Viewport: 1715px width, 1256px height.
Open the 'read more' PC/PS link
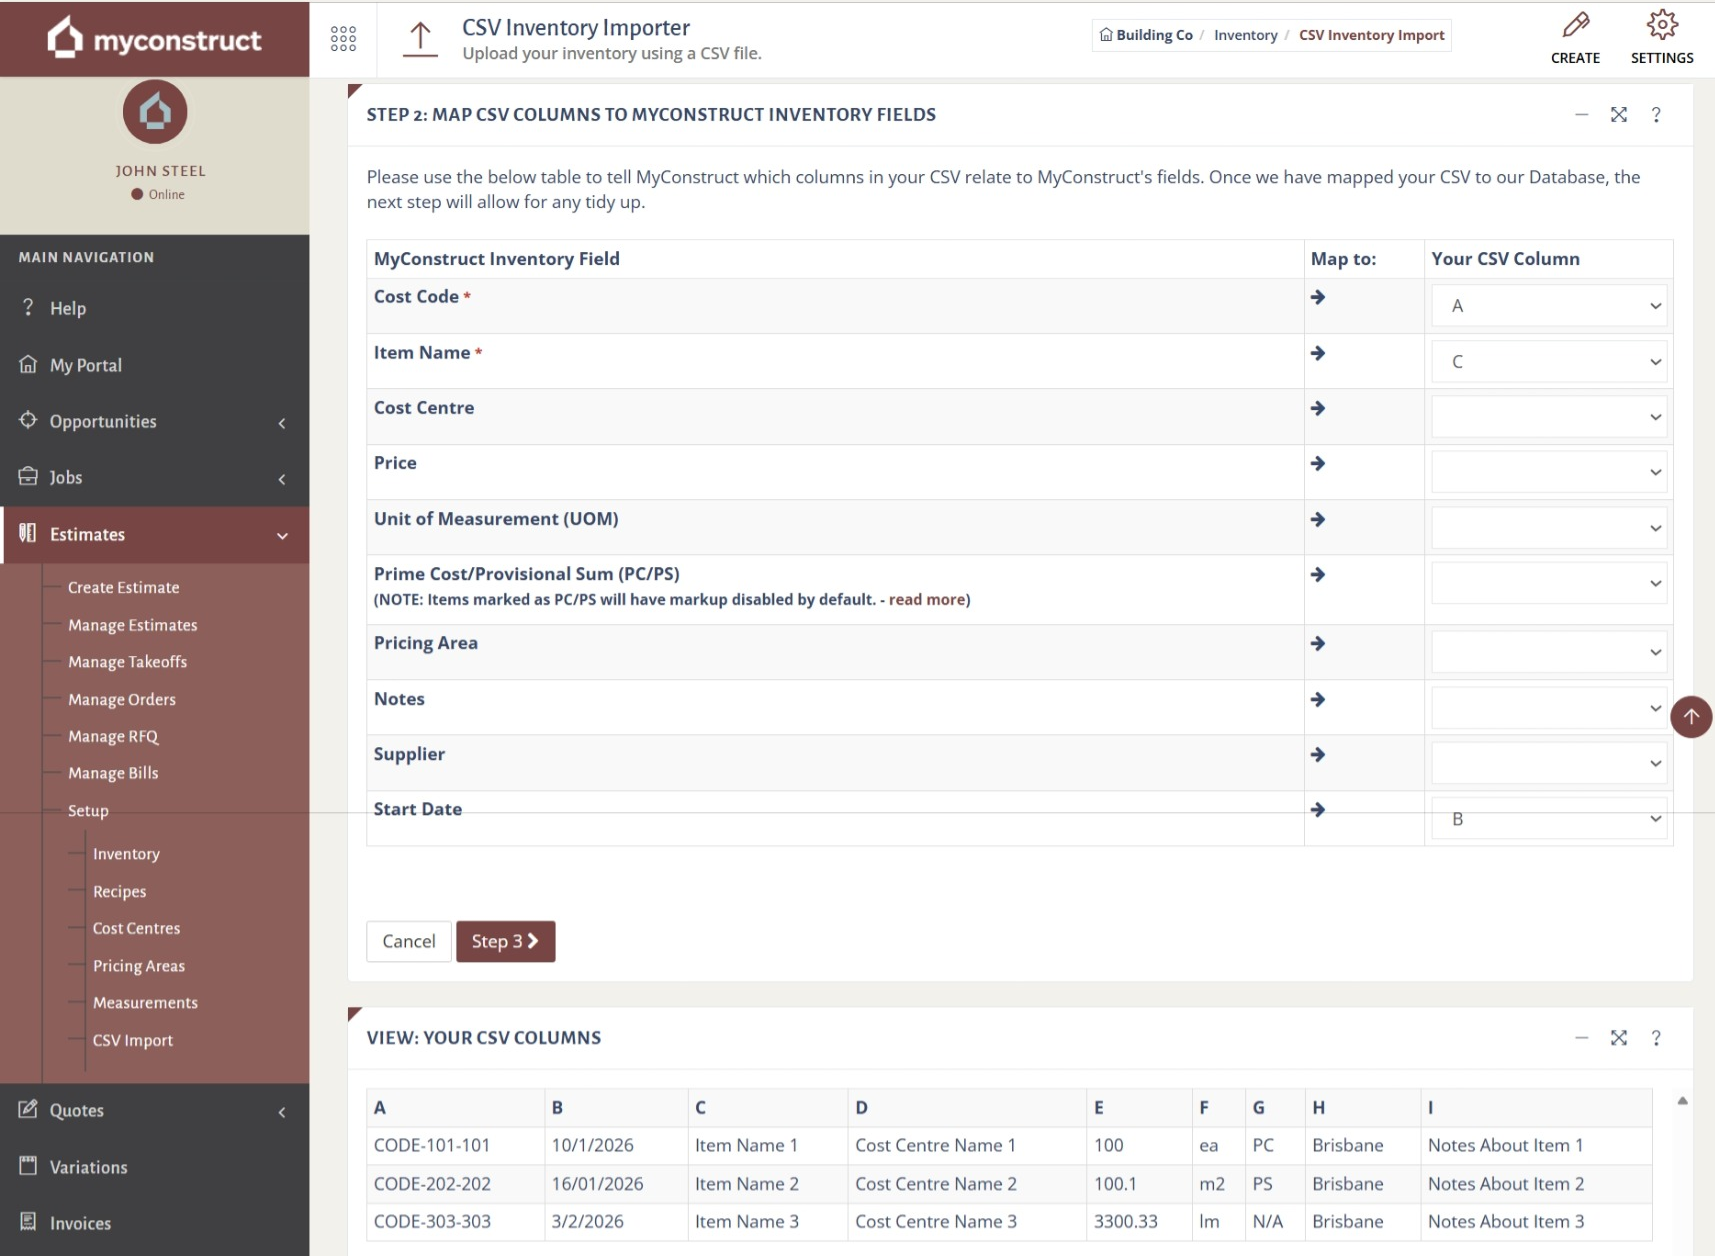coord(927,600)
